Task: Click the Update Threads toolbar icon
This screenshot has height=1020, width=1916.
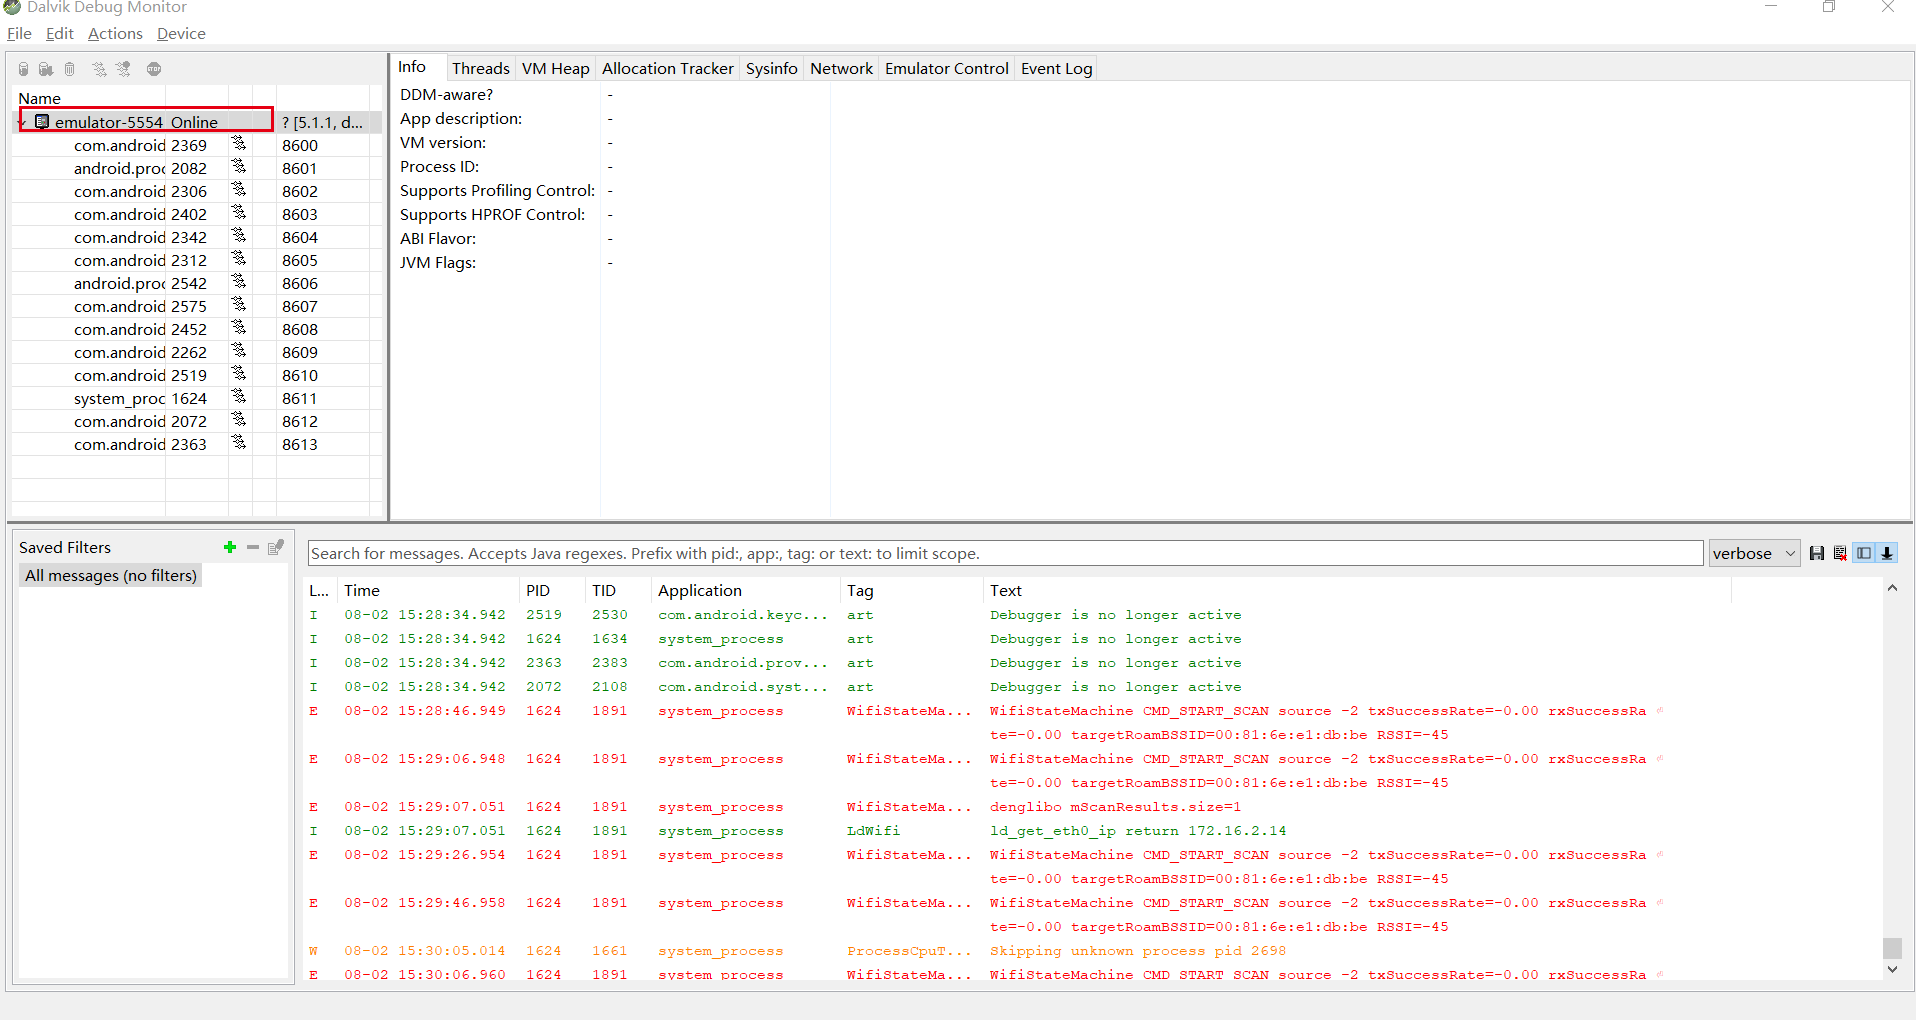Action: [x=99, y=69]
